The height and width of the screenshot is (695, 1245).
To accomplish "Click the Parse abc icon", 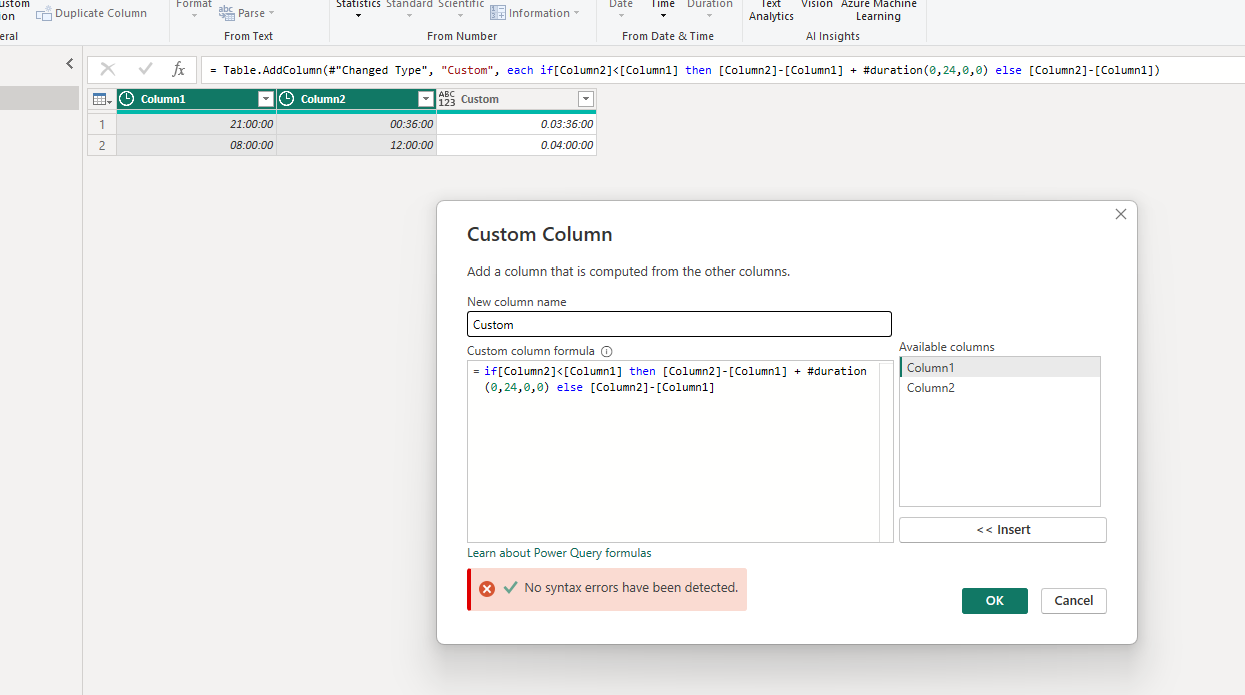I will point(226,13).
